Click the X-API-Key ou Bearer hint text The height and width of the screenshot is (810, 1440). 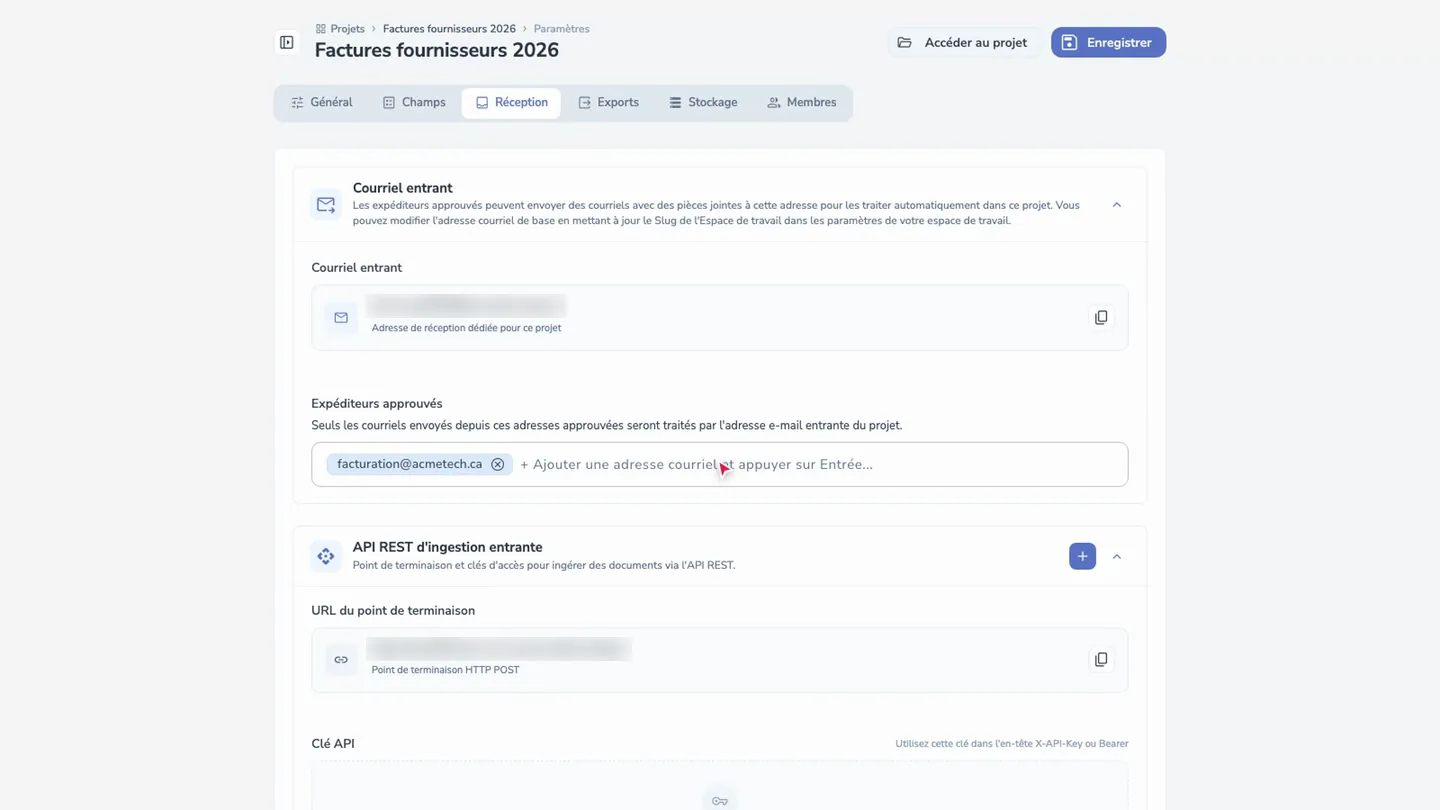[1012, 744]
